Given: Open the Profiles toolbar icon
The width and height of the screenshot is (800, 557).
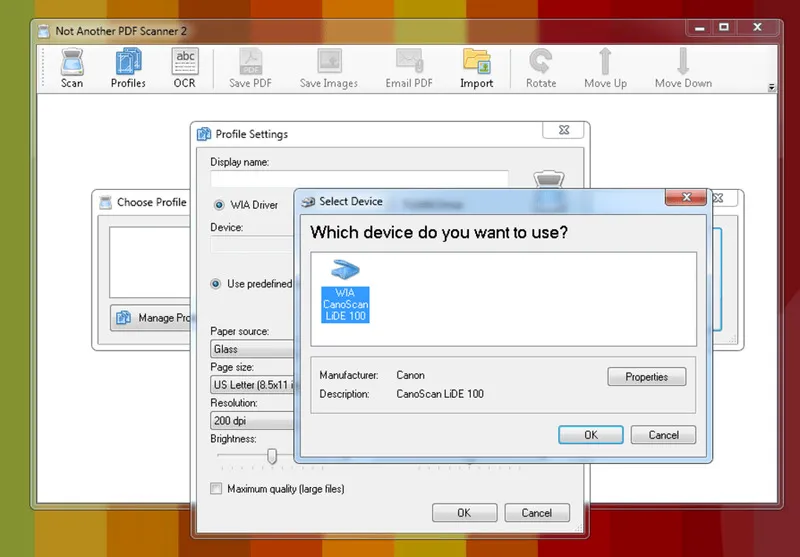Looking at the screenshot, I should 128,63.
